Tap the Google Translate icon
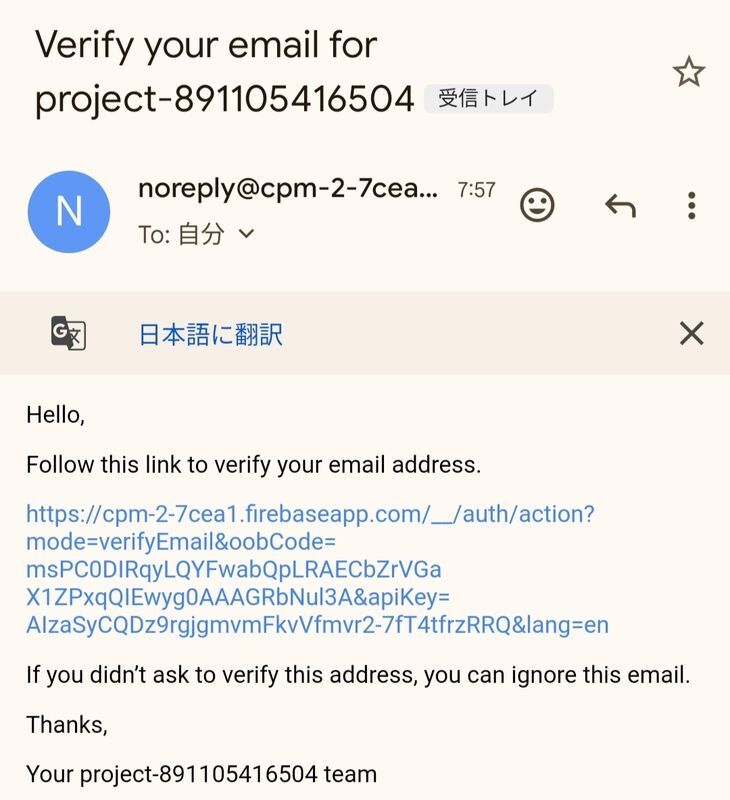Screen dimensions: 730x800 [x=68, y=333]
